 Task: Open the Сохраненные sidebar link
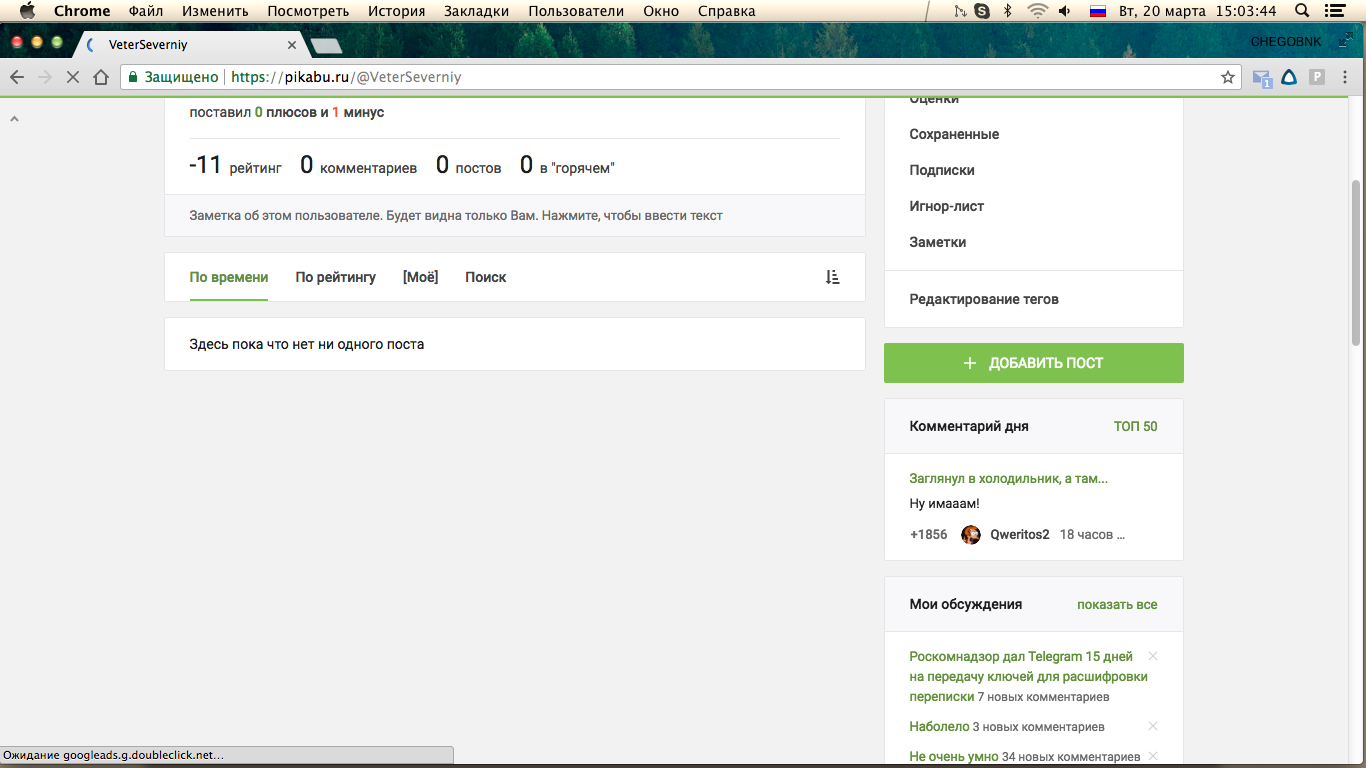pyautogui.click(x=954, y=134)
